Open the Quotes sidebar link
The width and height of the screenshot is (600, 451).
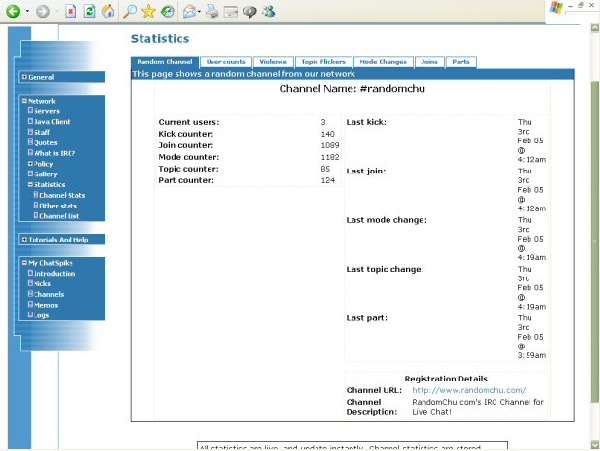point(46,142)
